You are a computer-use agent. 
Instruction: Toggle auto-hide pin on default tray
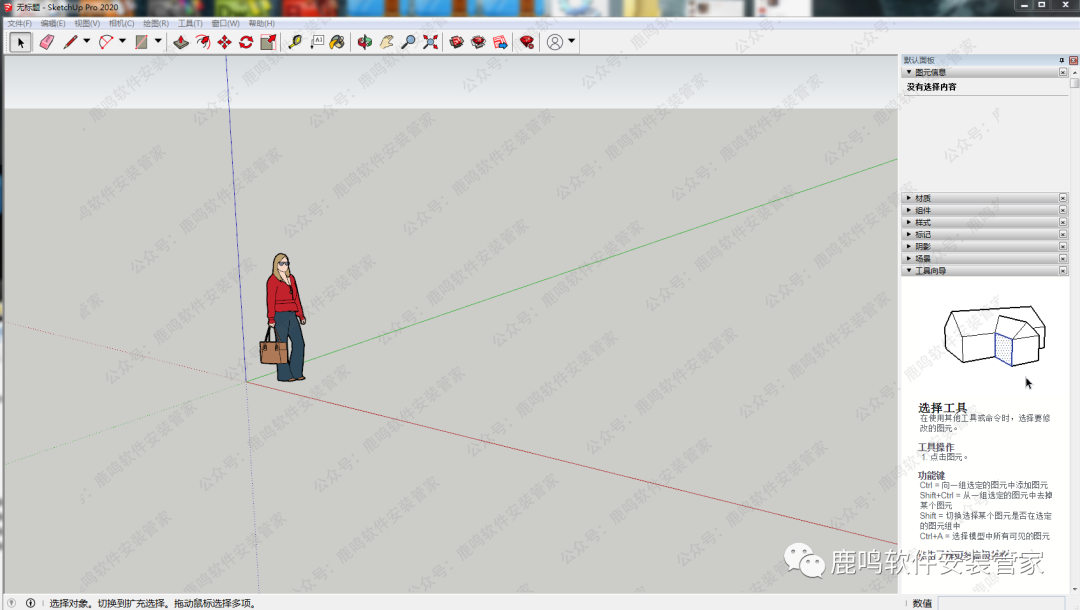click(x=1062, y=60)
